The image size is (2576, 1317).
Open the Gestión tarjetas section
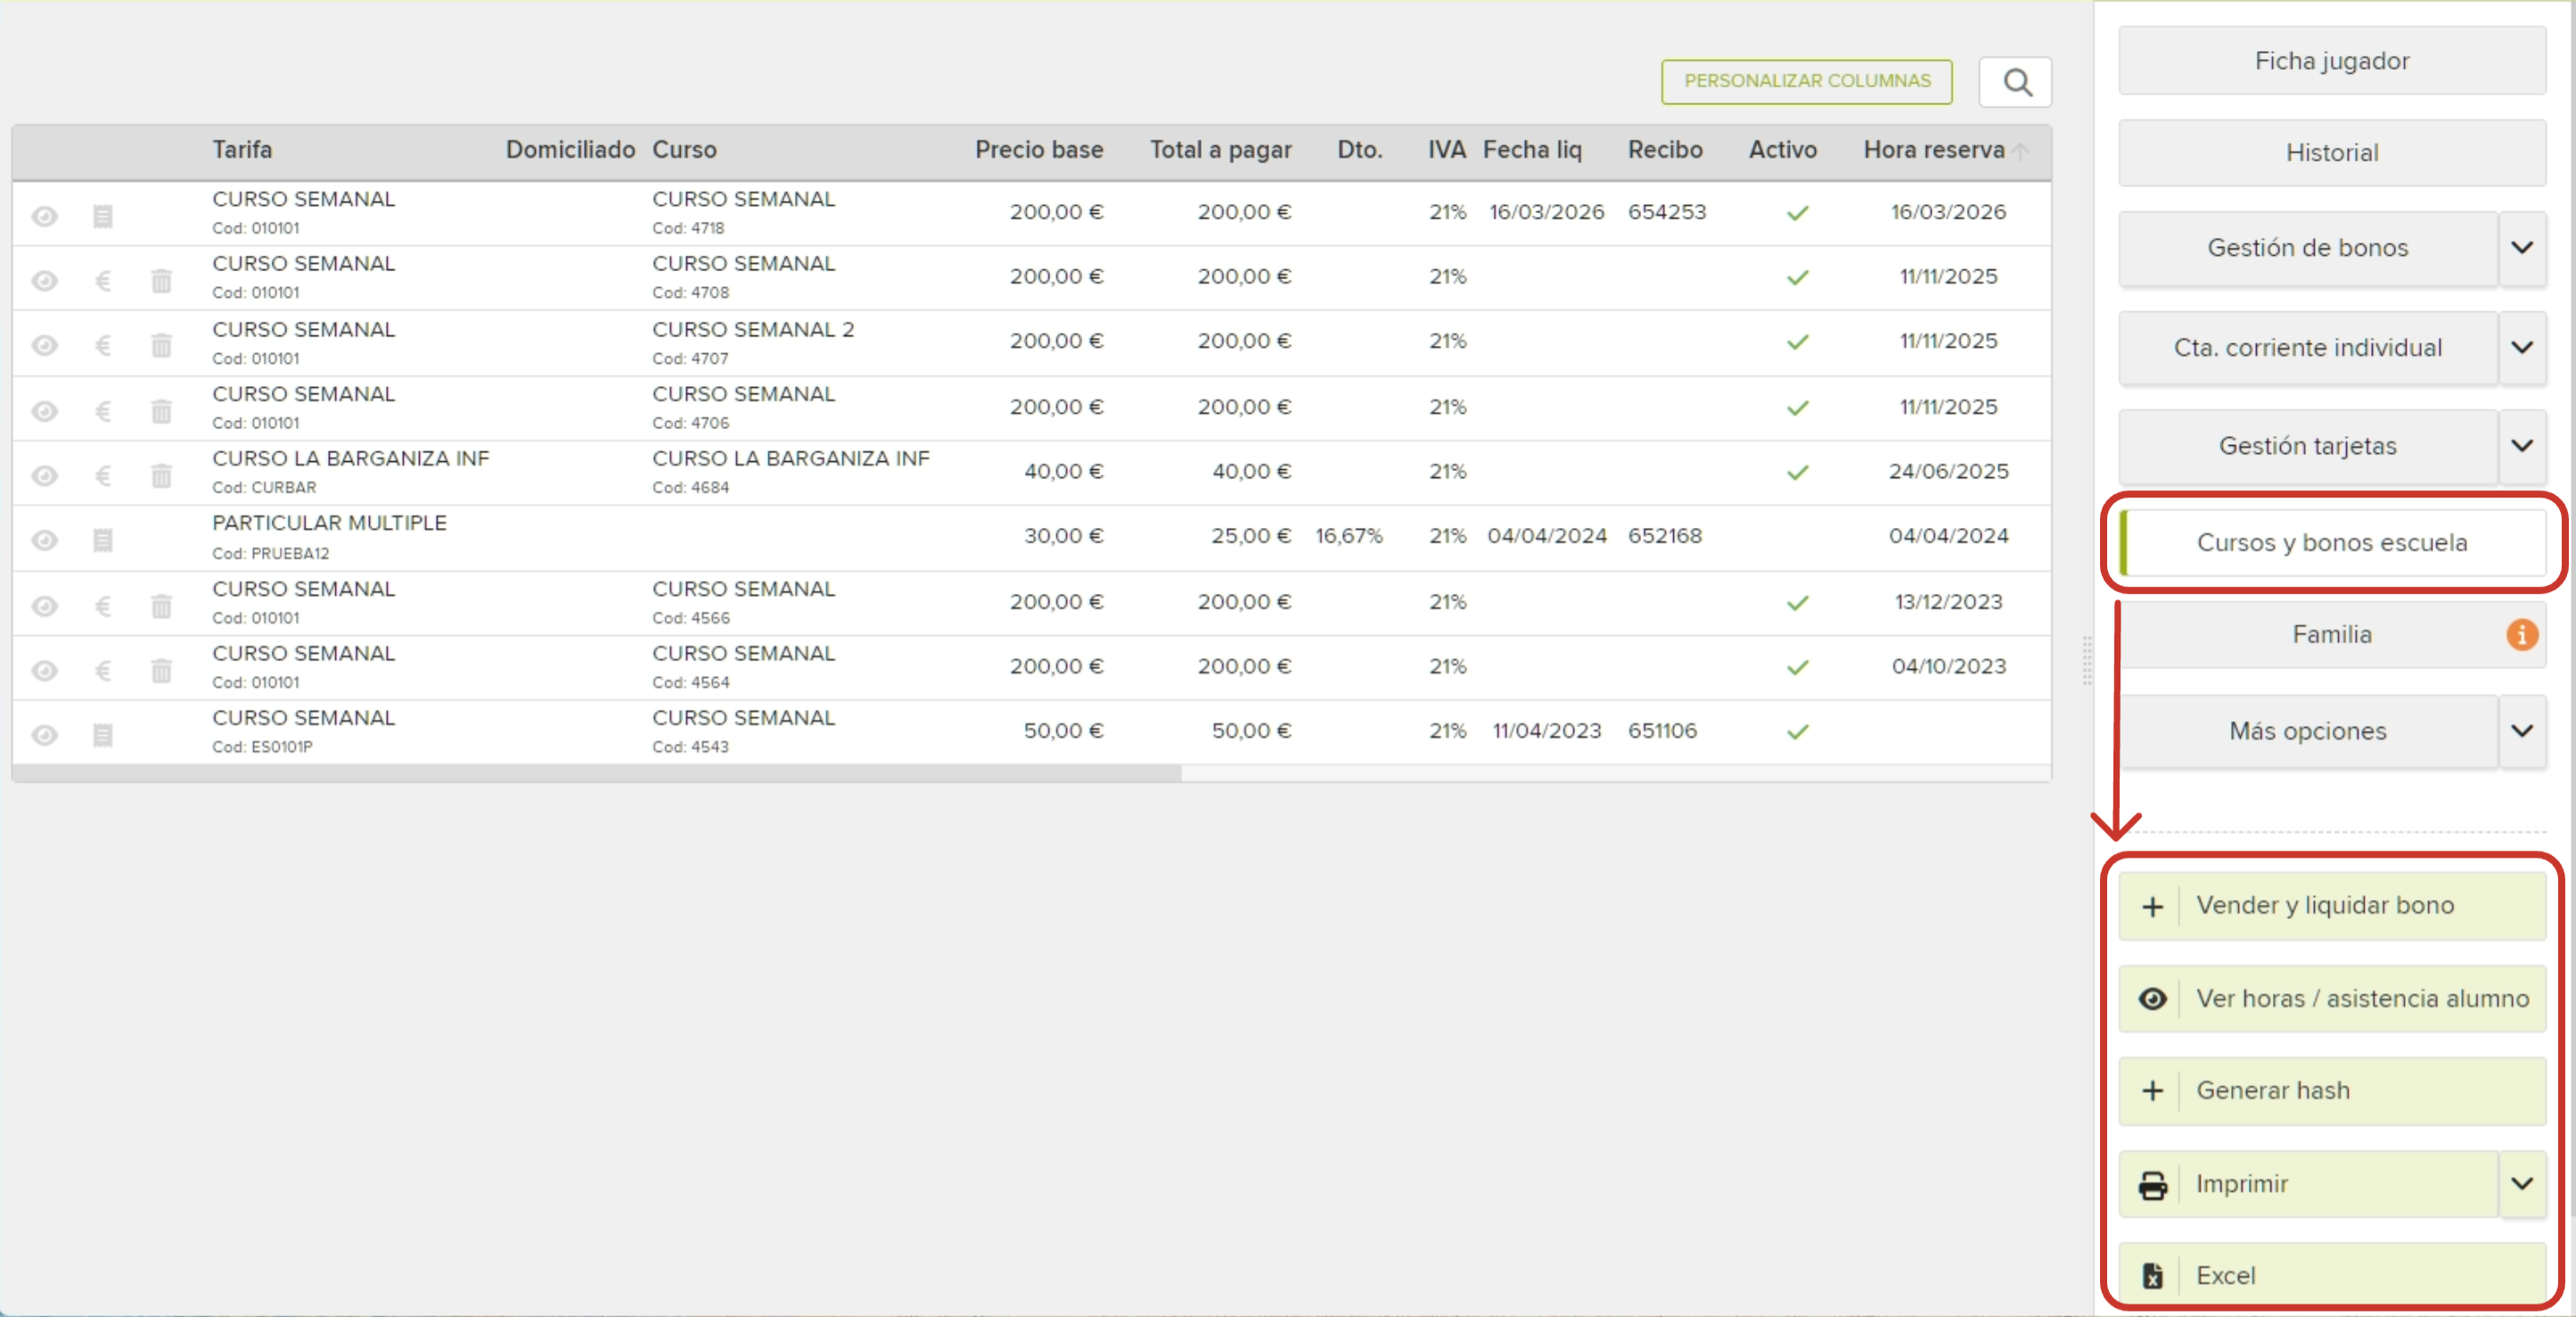2308,446
